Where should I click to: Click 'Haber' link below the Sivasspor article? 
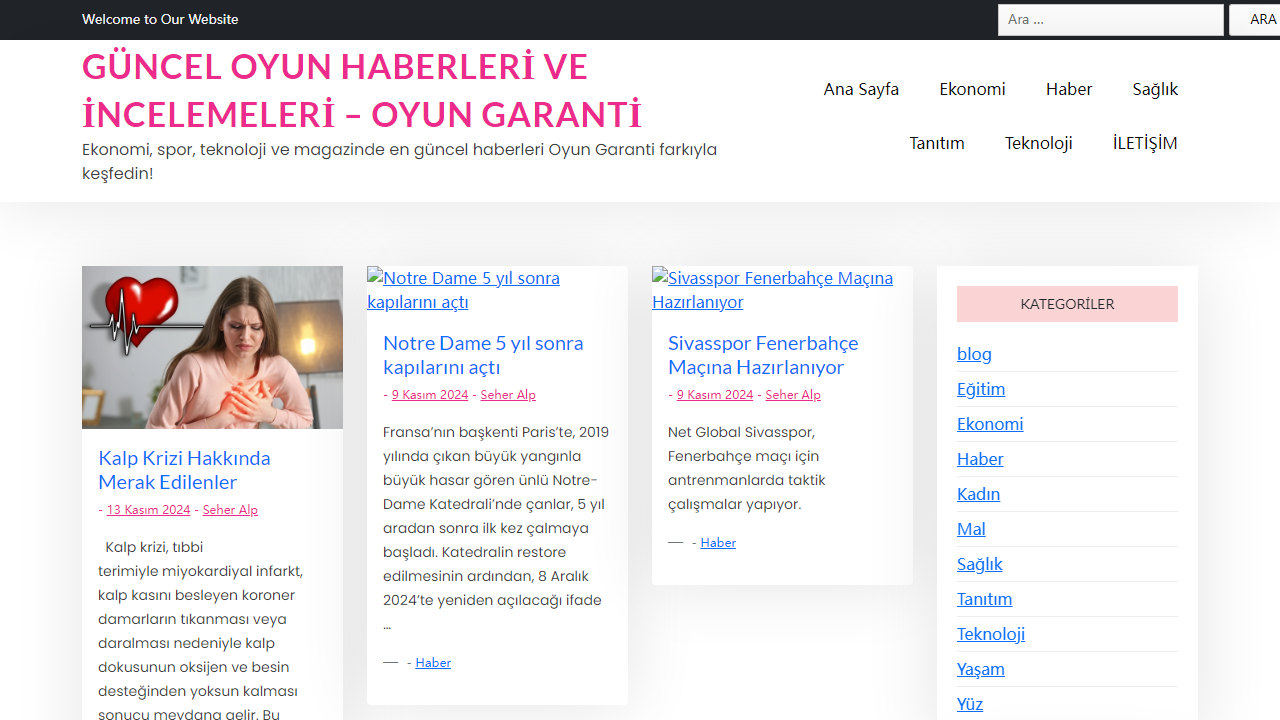(x=718, y=541)
